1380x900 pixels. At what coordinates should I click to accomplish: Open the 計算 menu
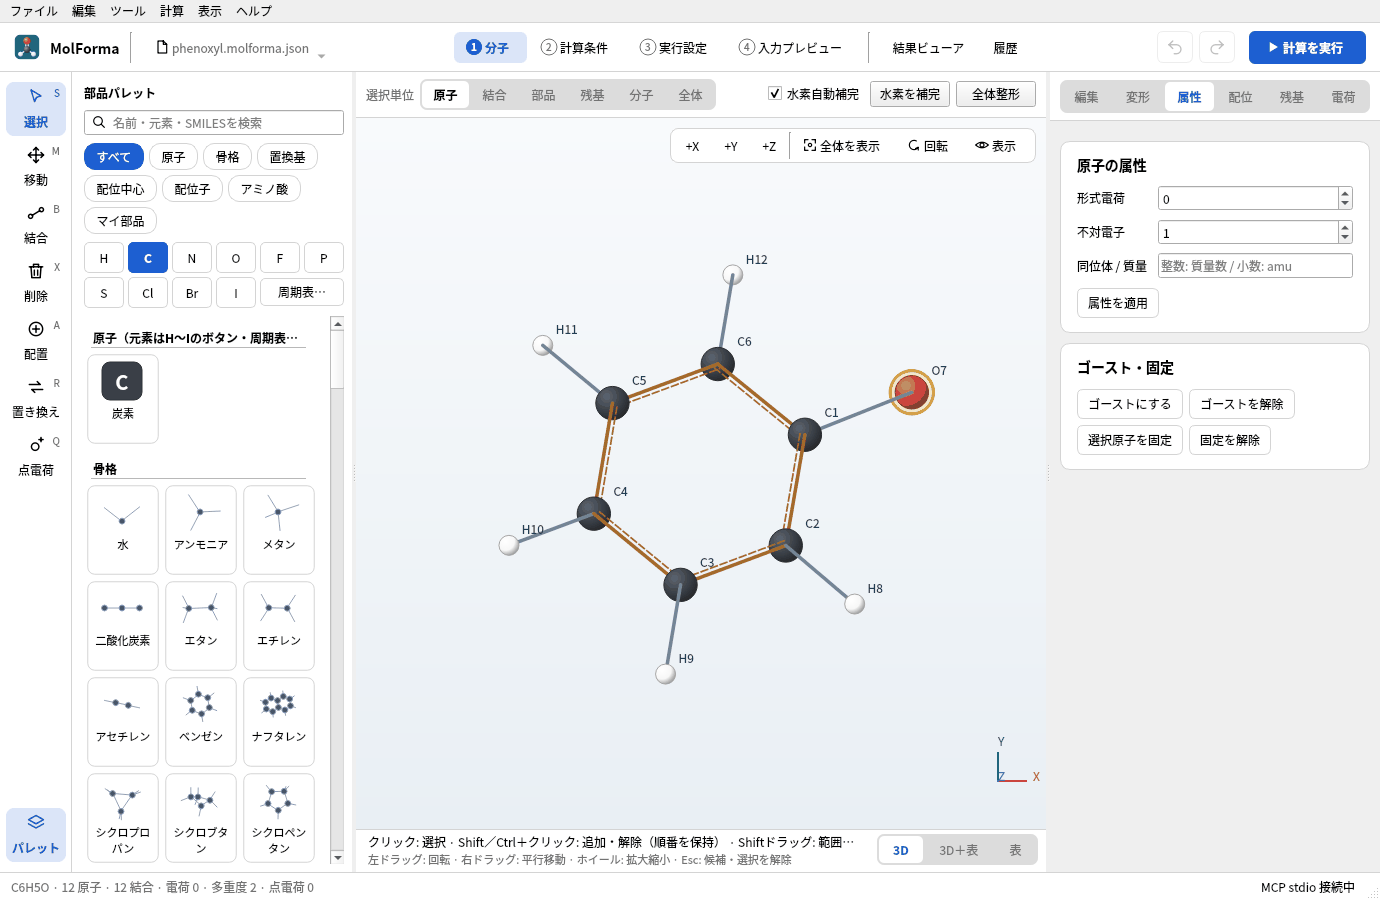(x=172, y=11)
